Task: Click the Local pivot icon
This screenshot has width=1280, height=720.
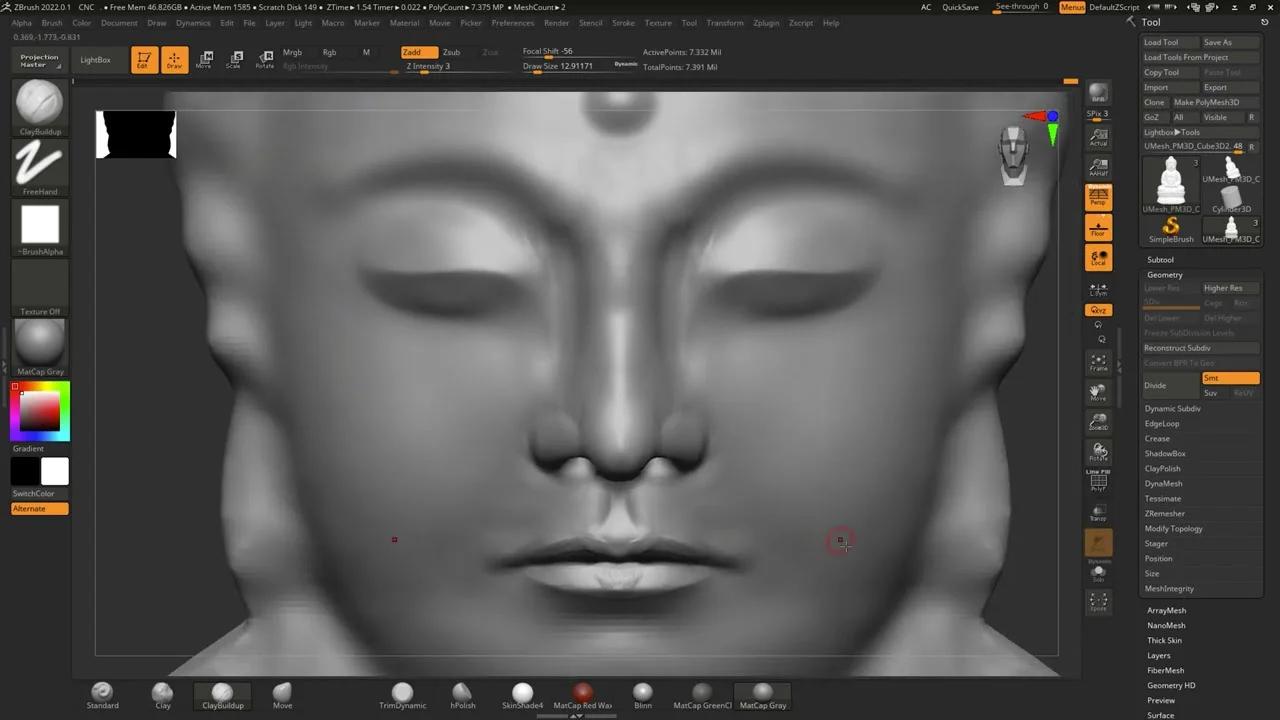Action: point(1099,258)
